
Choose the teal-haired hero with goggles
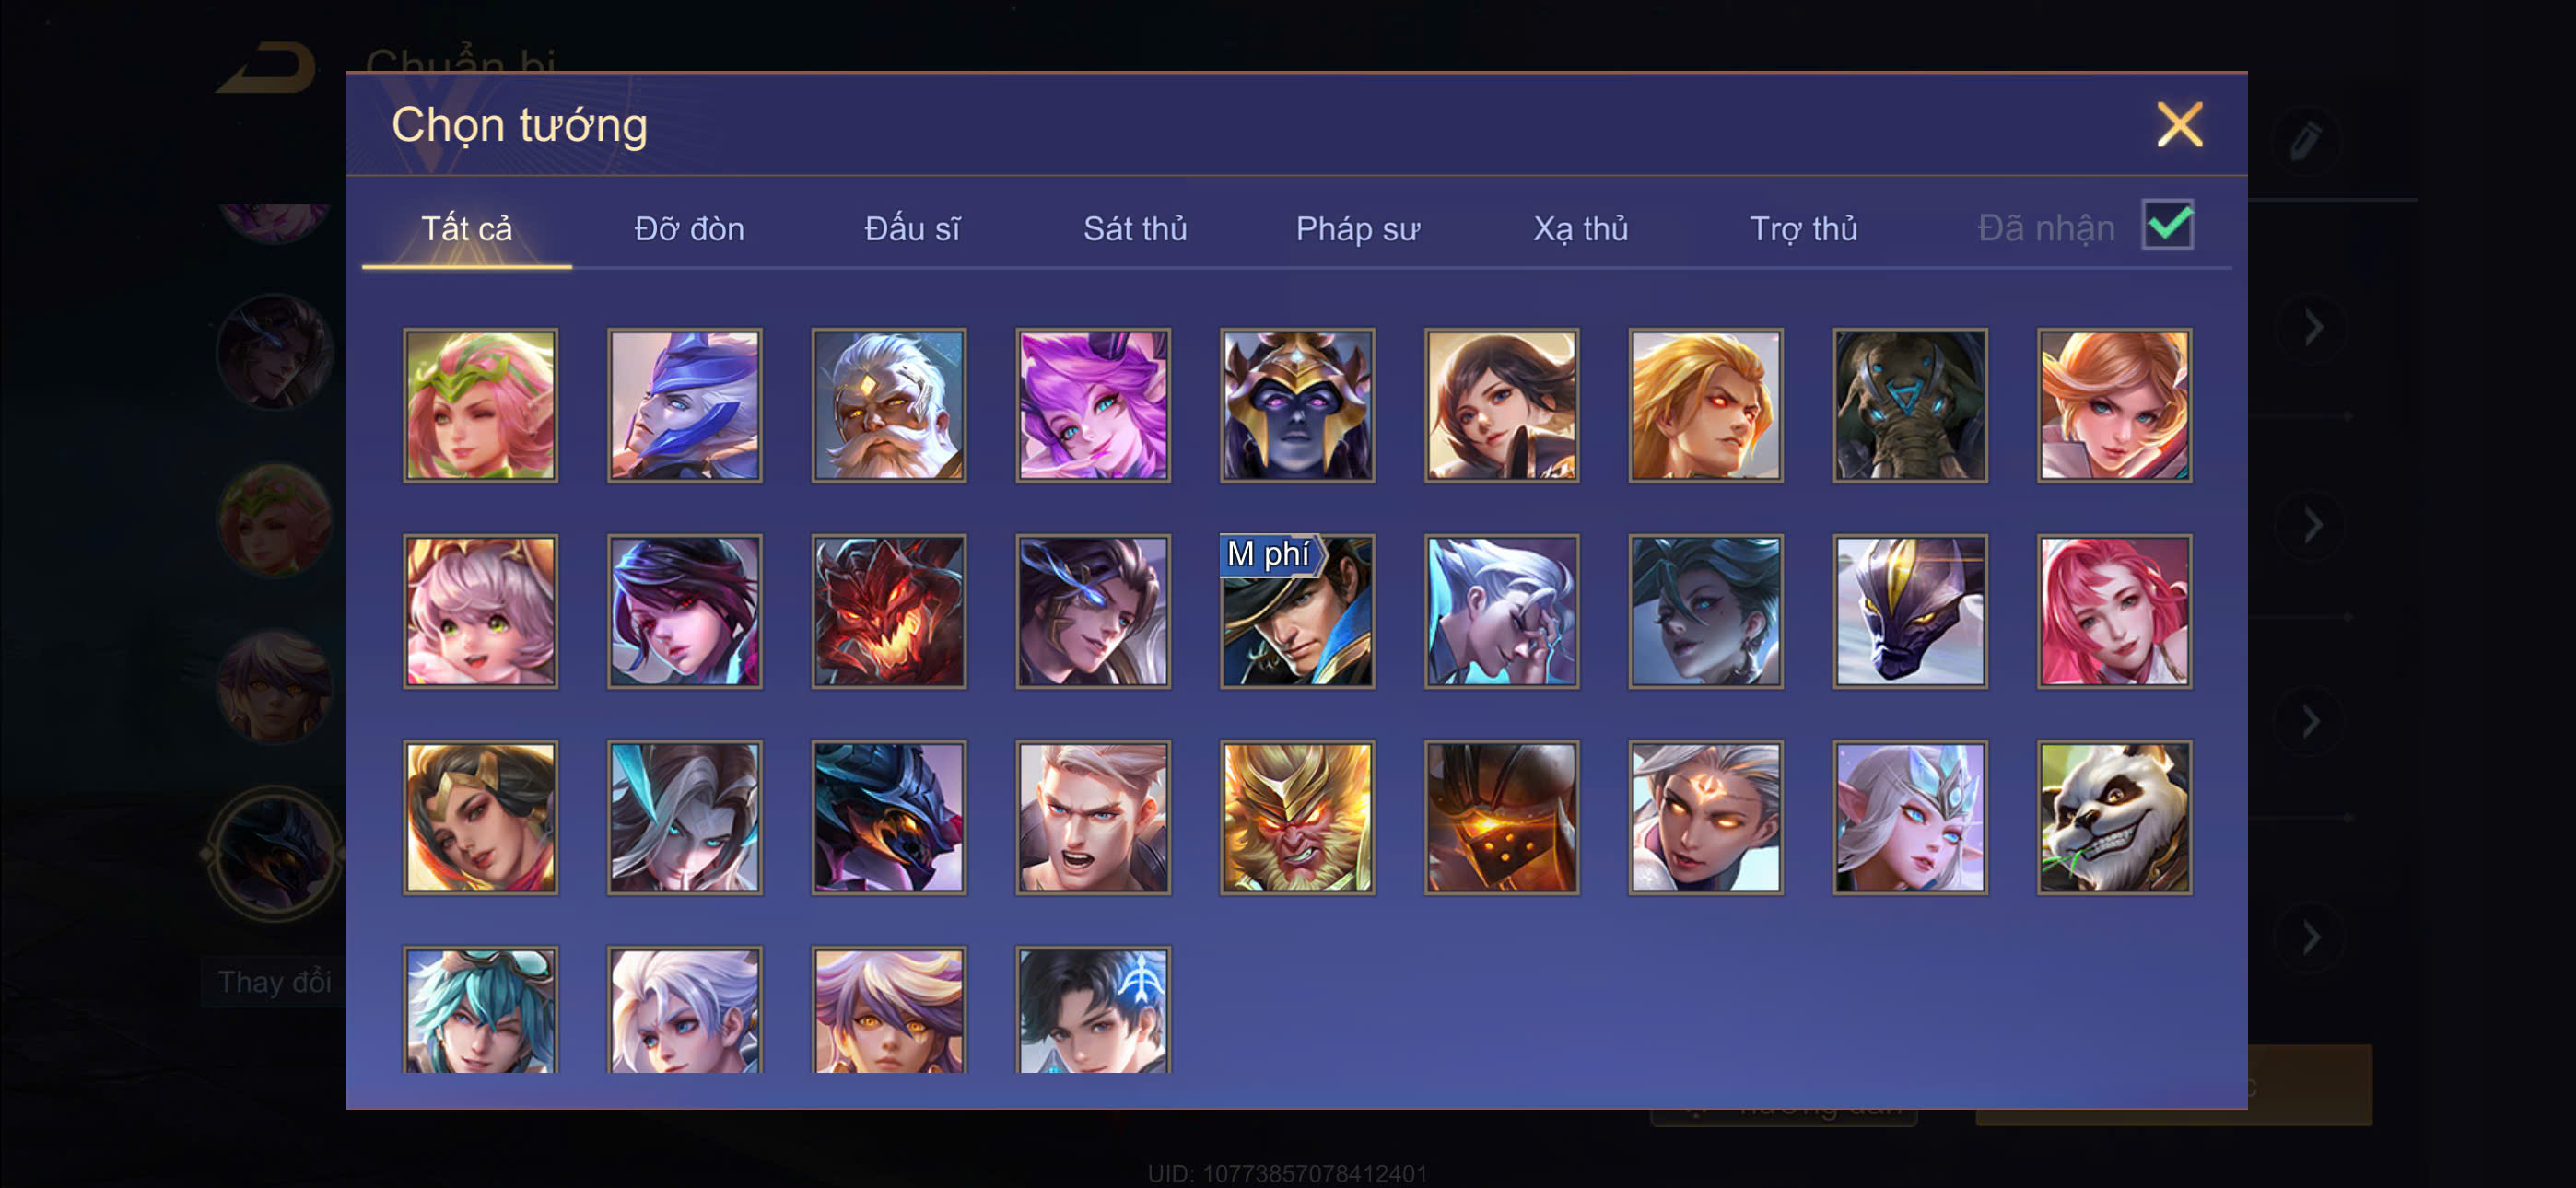click(481, 1010)
